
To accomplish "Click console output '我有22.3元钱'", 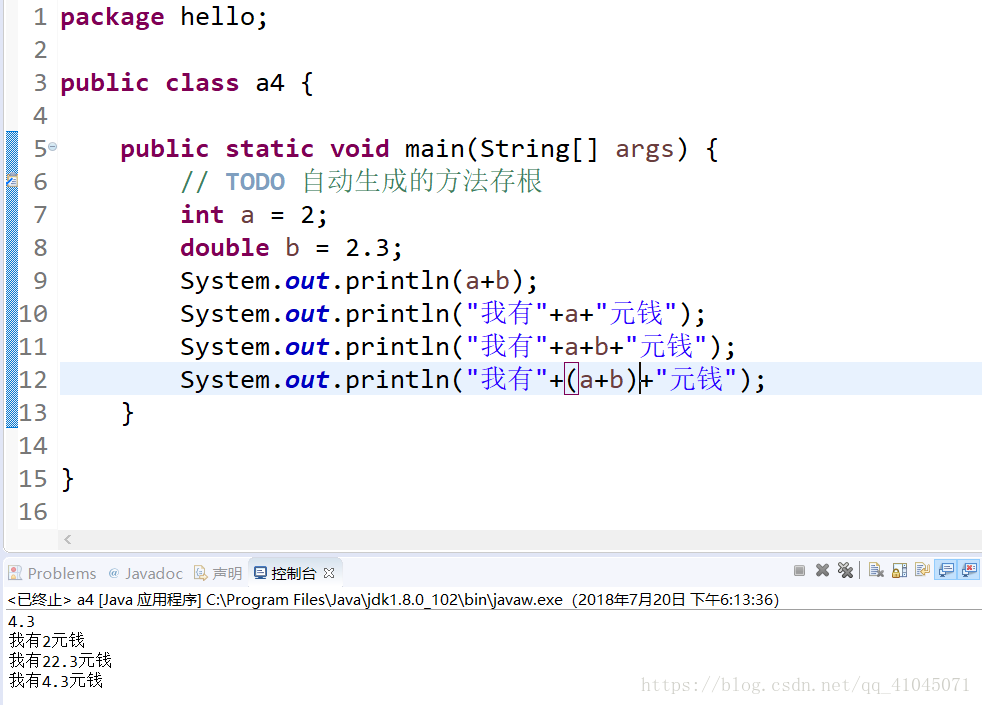I will click(x=60, y=661).
